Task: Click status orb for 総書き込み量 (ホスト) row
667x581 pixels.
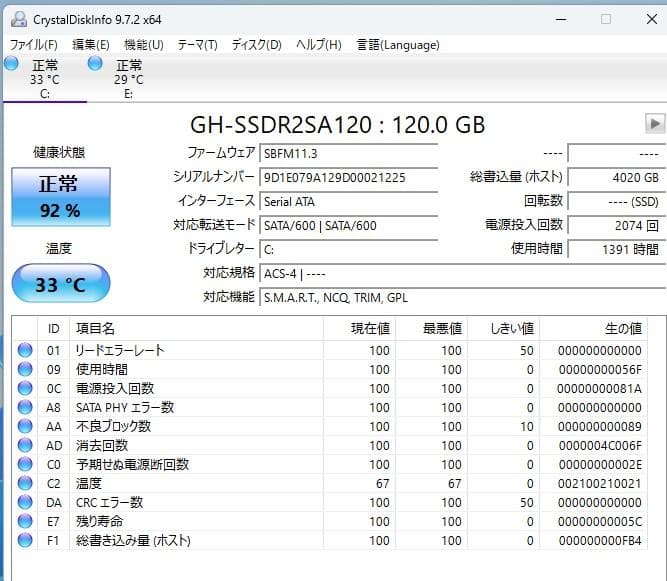Action: point(25,540)
